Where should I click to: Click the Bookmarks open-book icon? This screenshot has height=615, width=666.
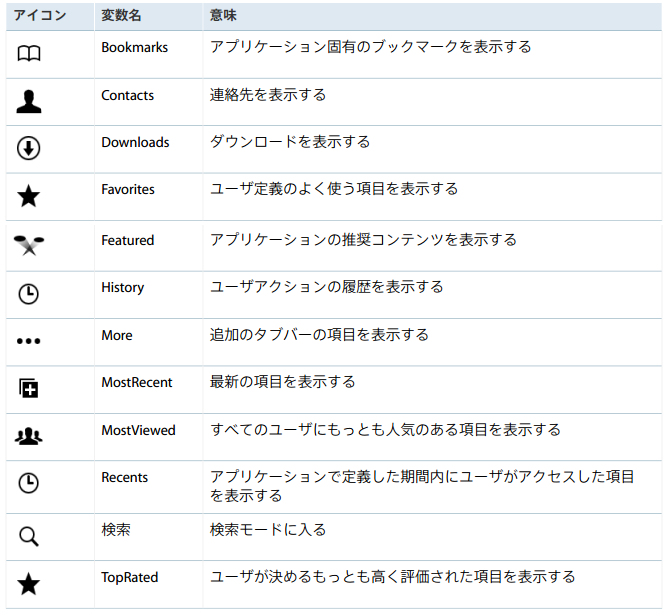click(29, 54)
